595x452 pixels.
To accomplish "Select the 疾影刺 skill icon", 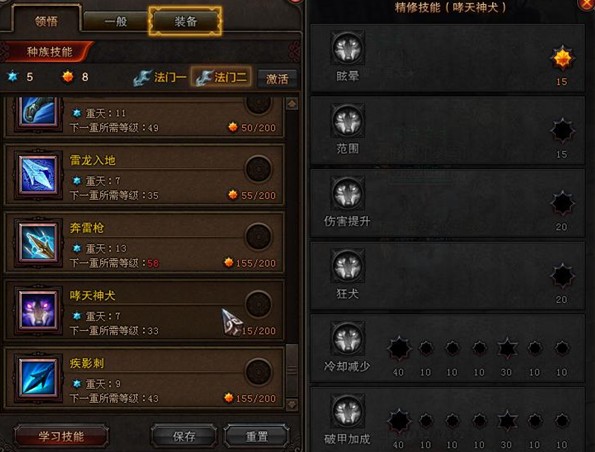I will [38, 378].
